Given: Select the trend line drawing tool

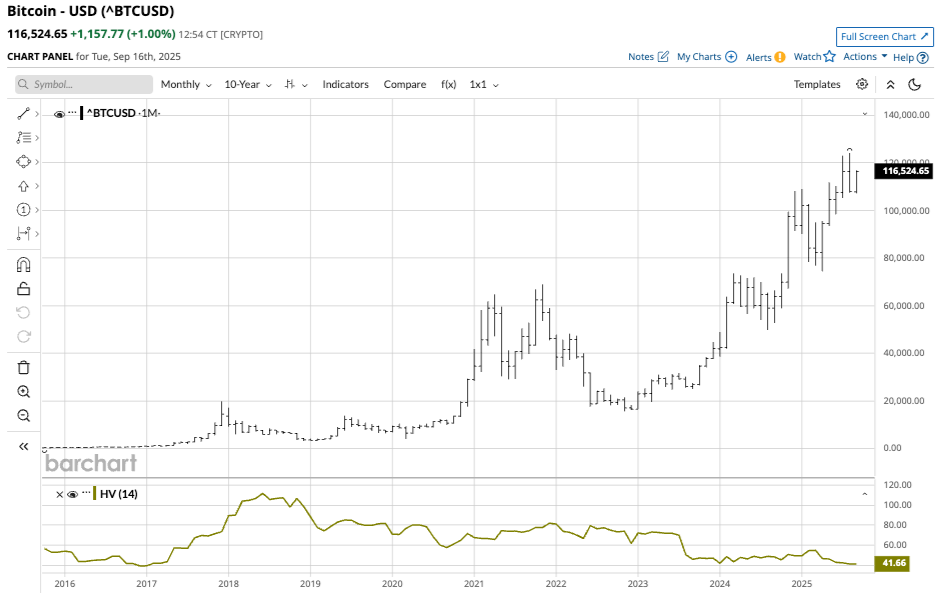Looking at the screenshot, I should coord(23,113).
